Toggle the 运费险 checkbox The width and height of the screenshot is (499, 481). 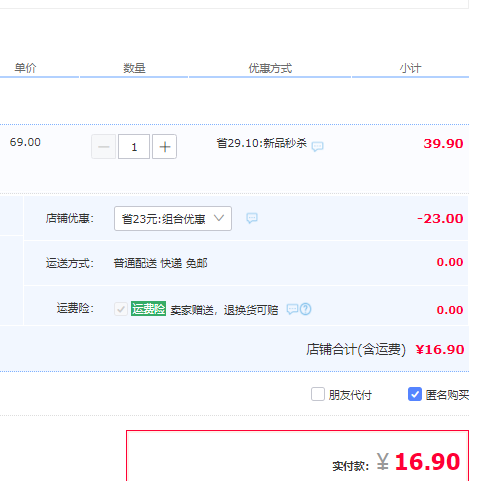click(x=121, y=309)
